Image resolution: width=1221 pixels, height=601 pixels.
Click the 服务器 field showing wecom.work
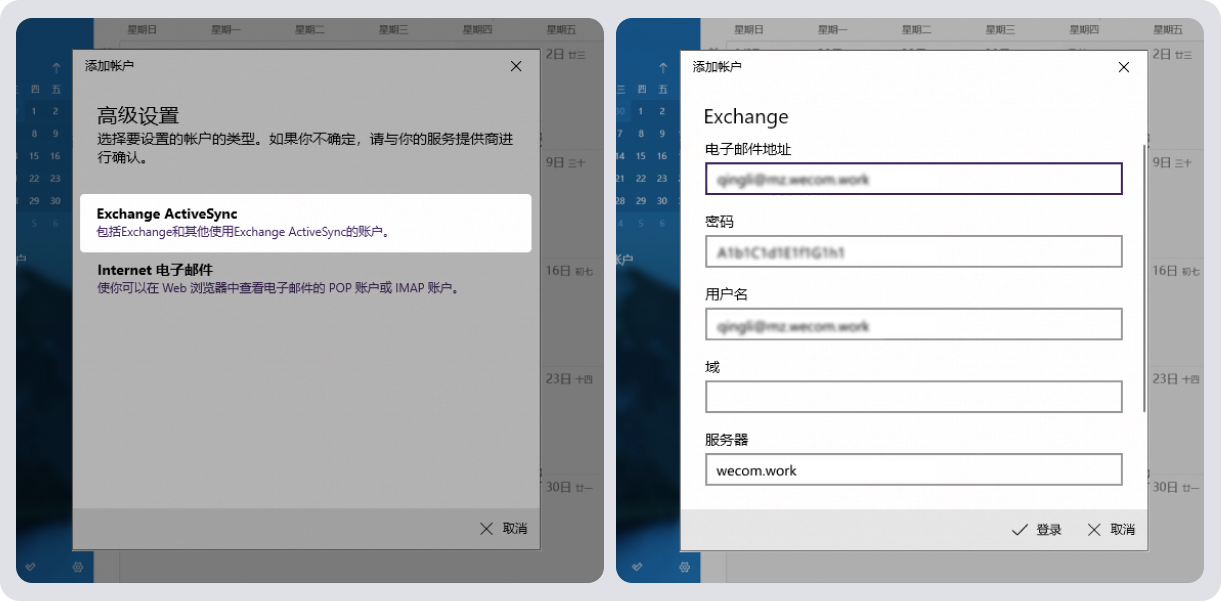913,470
